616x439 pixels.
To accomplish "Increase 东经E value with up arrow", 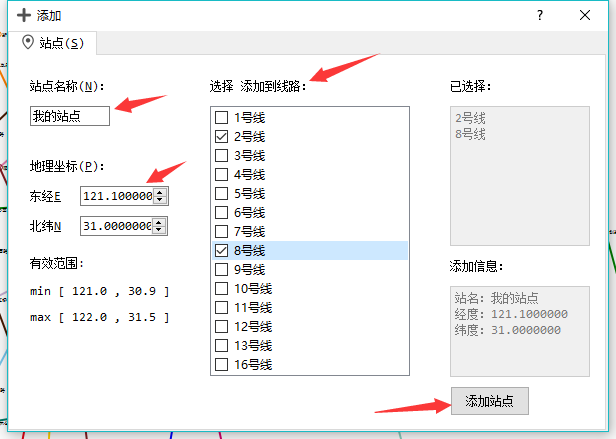I will (160, 192).
